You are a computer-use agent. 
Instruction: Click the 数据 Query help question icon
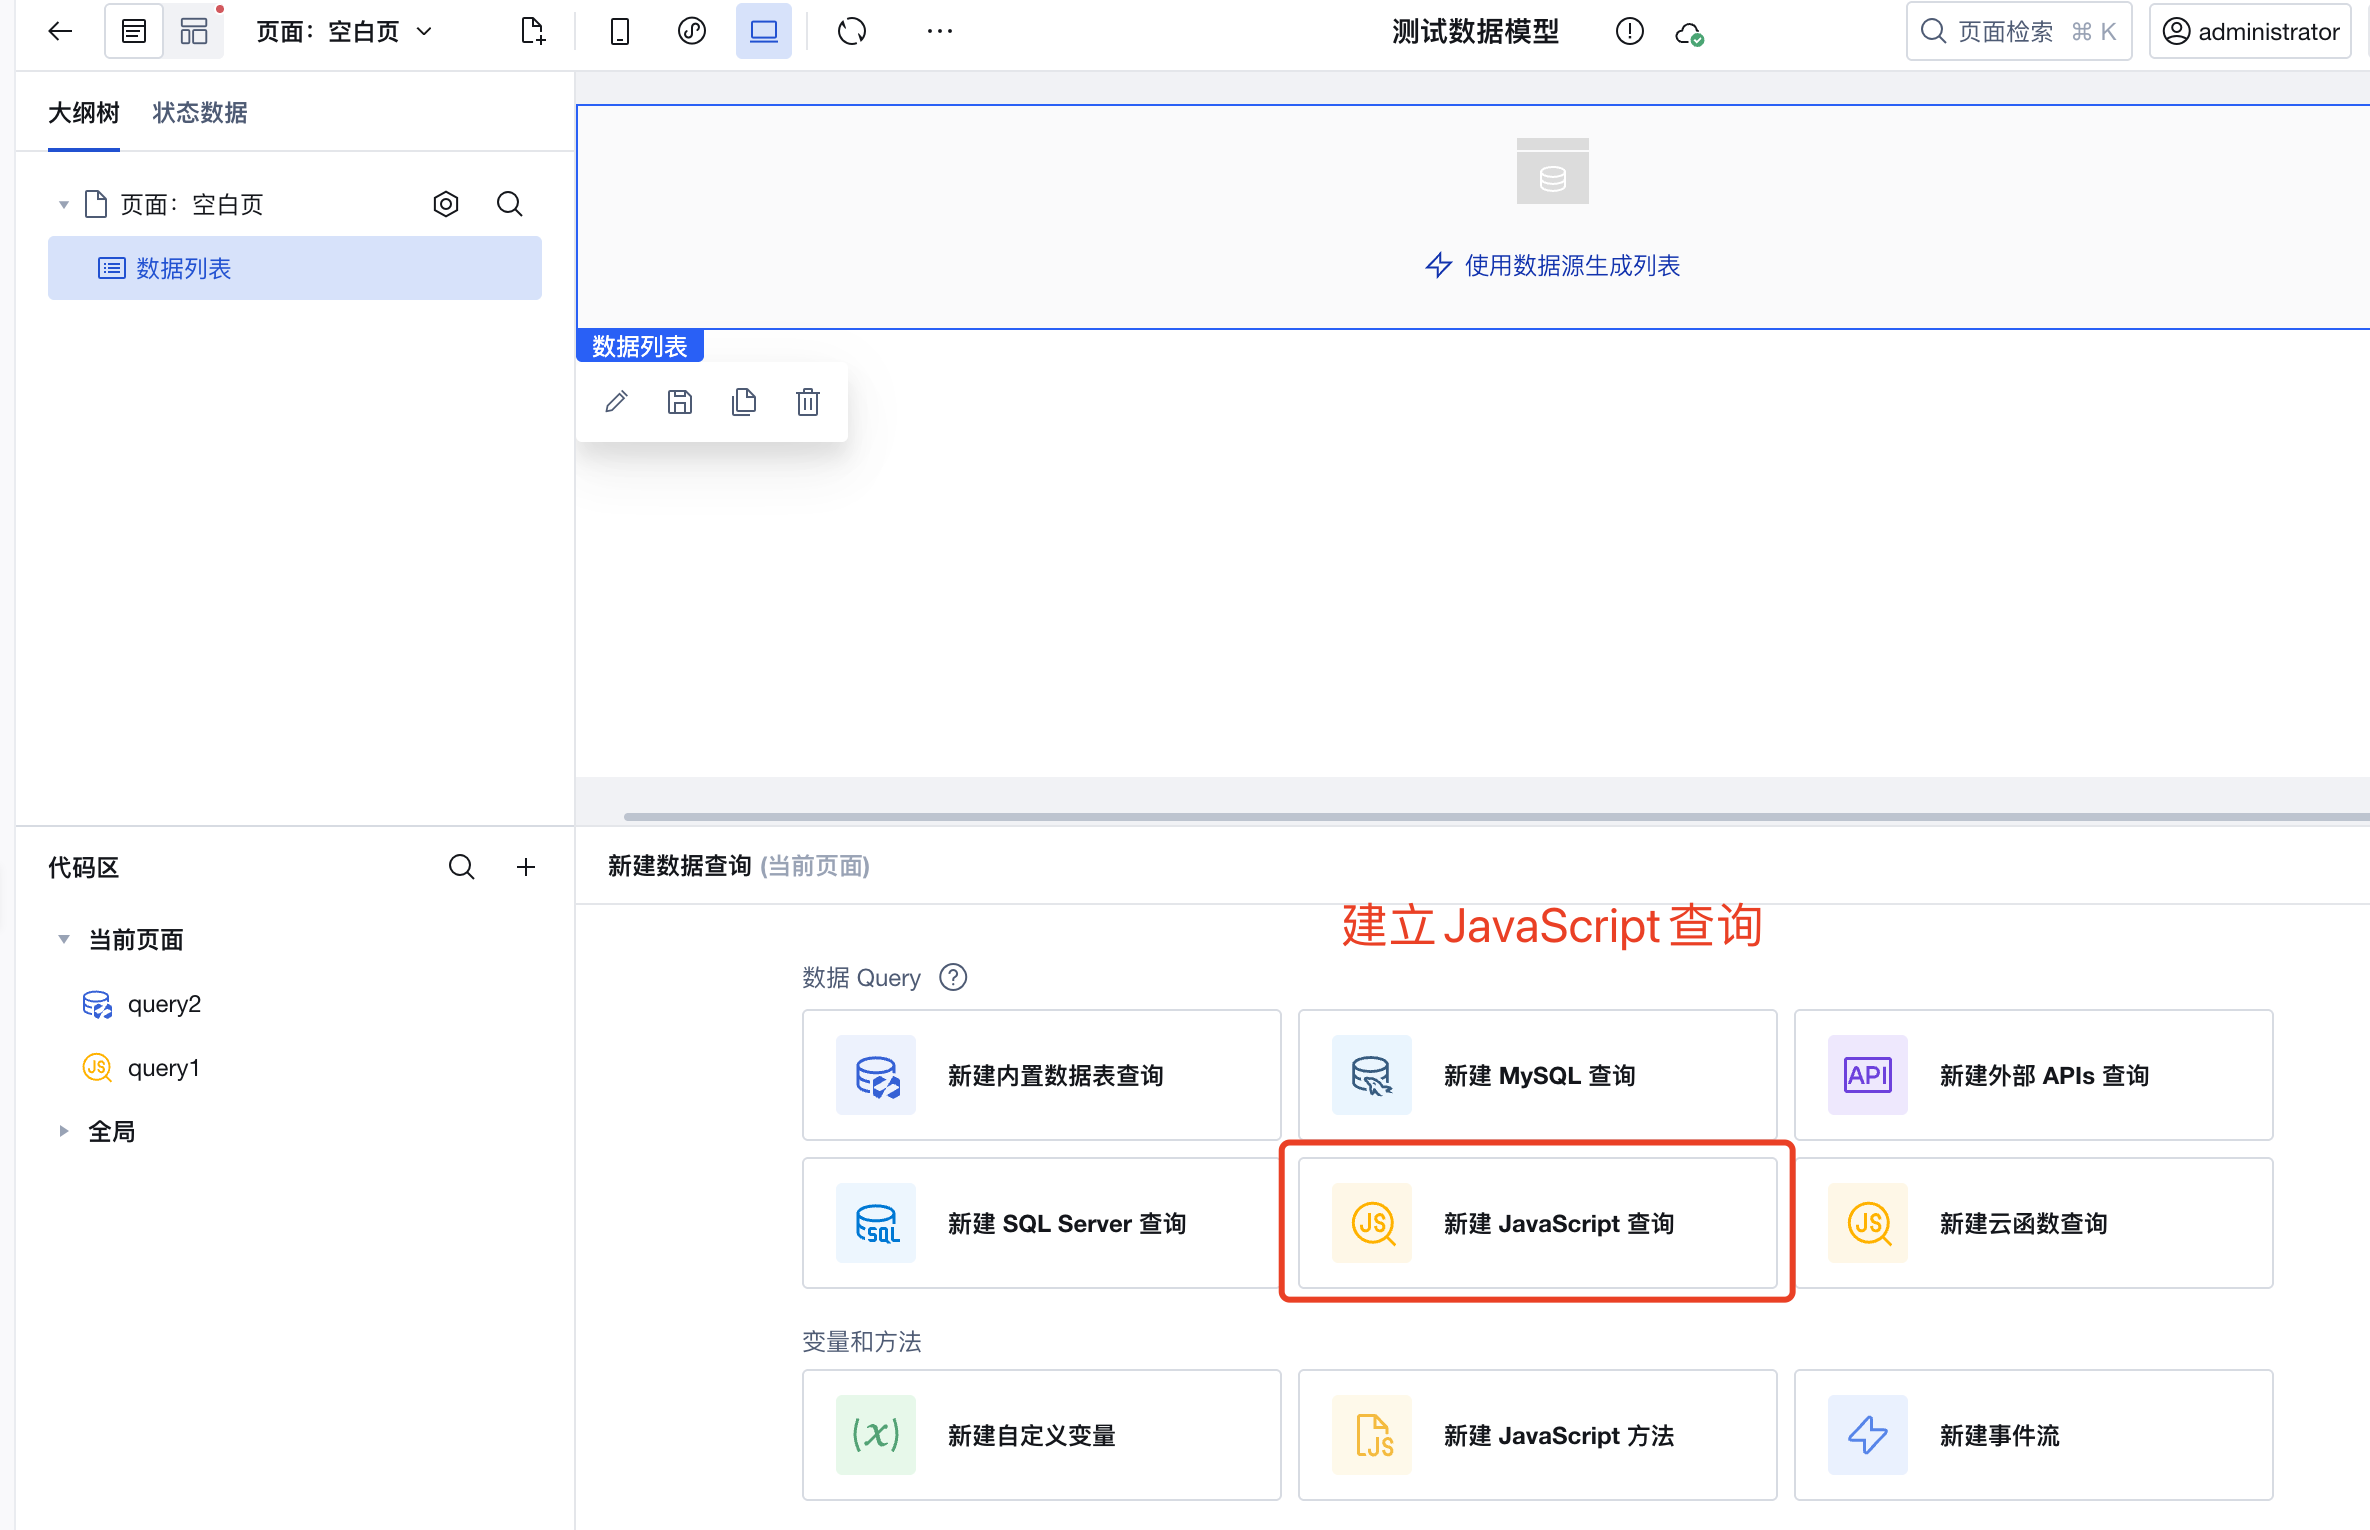pos(953,977)
